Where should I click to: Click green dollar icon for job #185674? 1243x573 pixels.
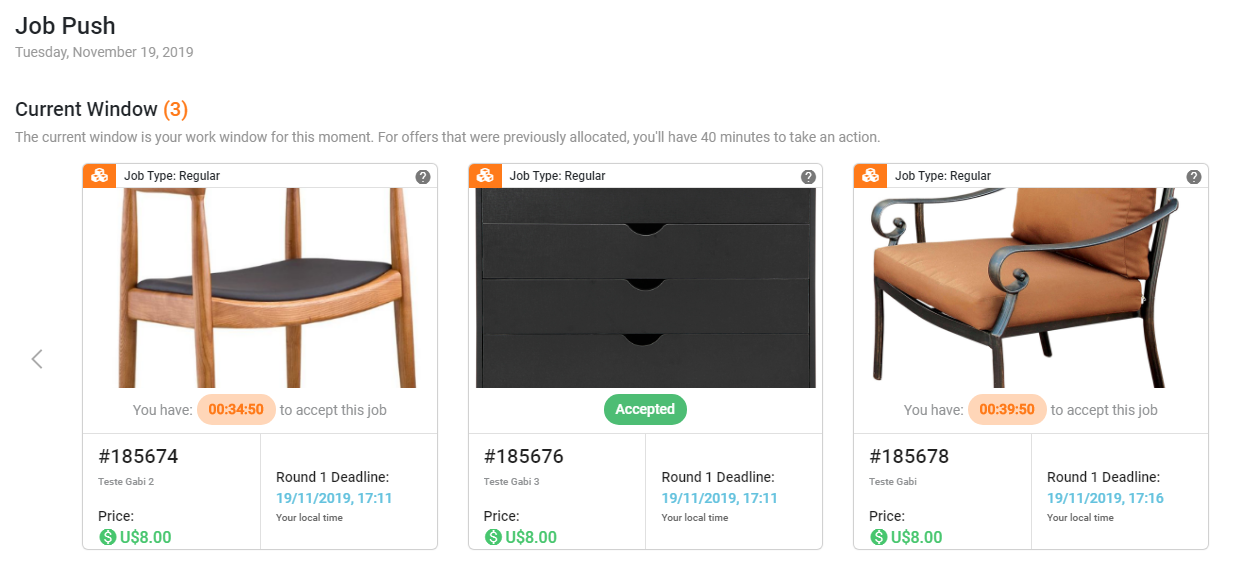(x=108, y=537)
